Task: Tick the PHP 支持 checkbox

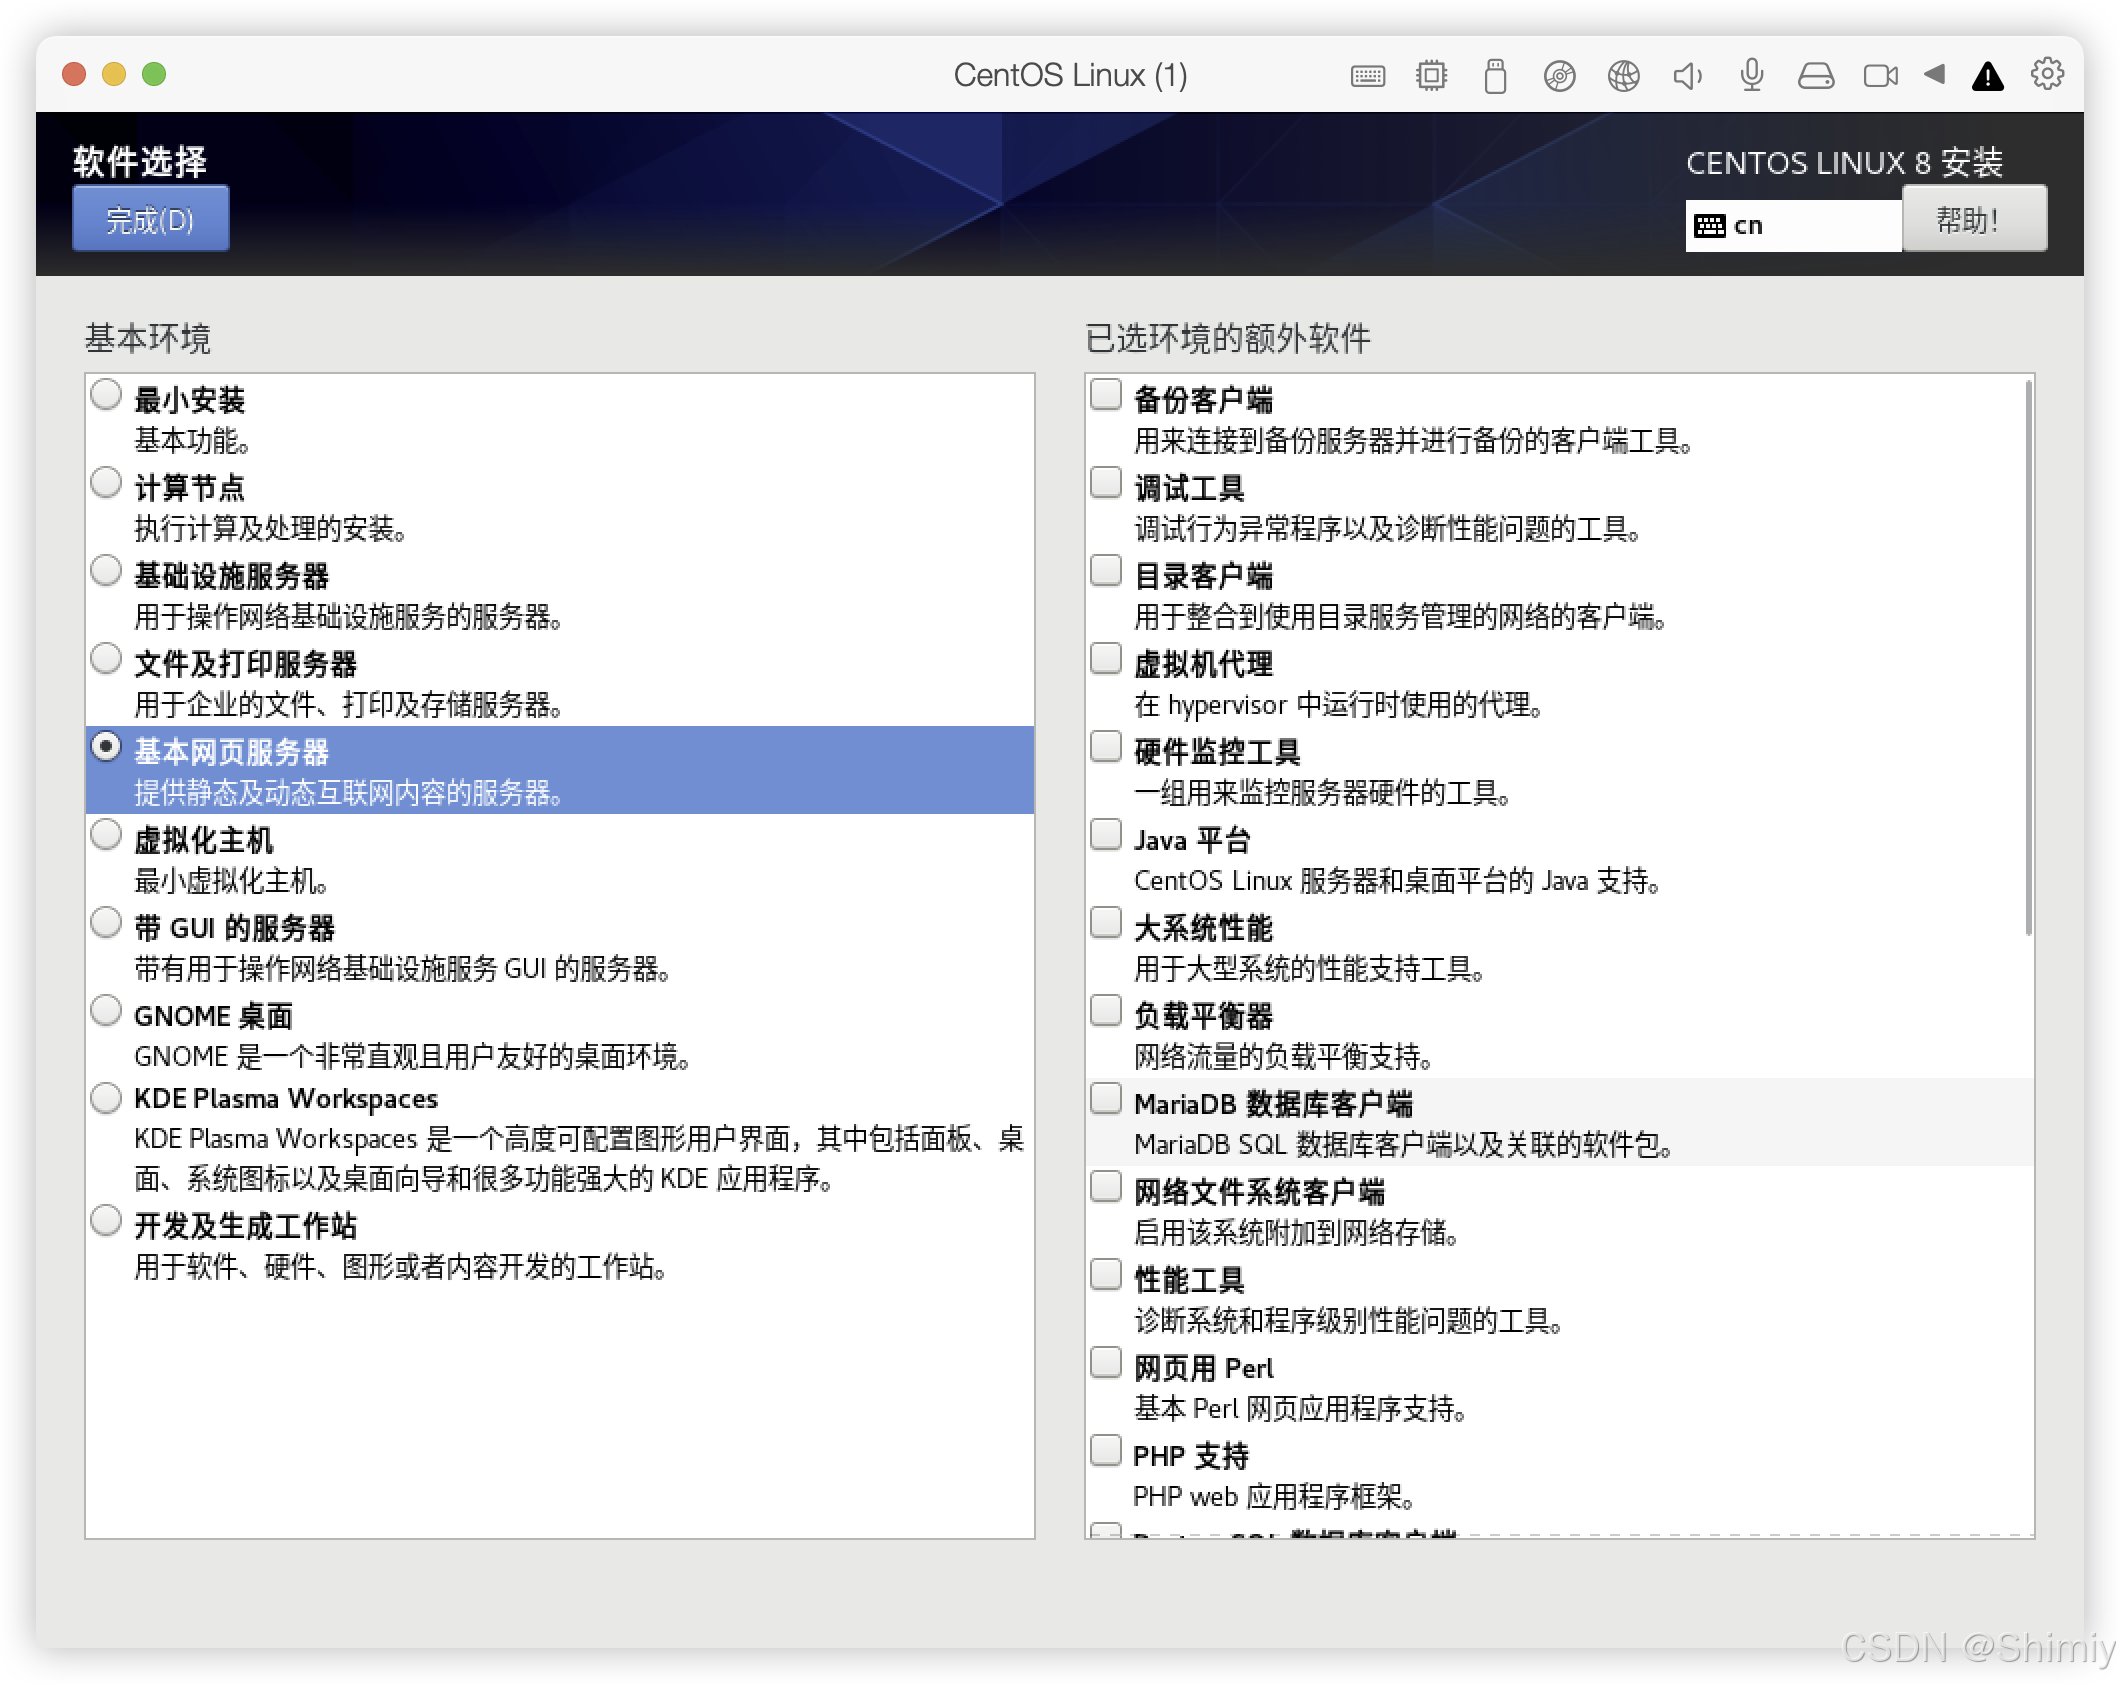Action: click(1105, 1451)
